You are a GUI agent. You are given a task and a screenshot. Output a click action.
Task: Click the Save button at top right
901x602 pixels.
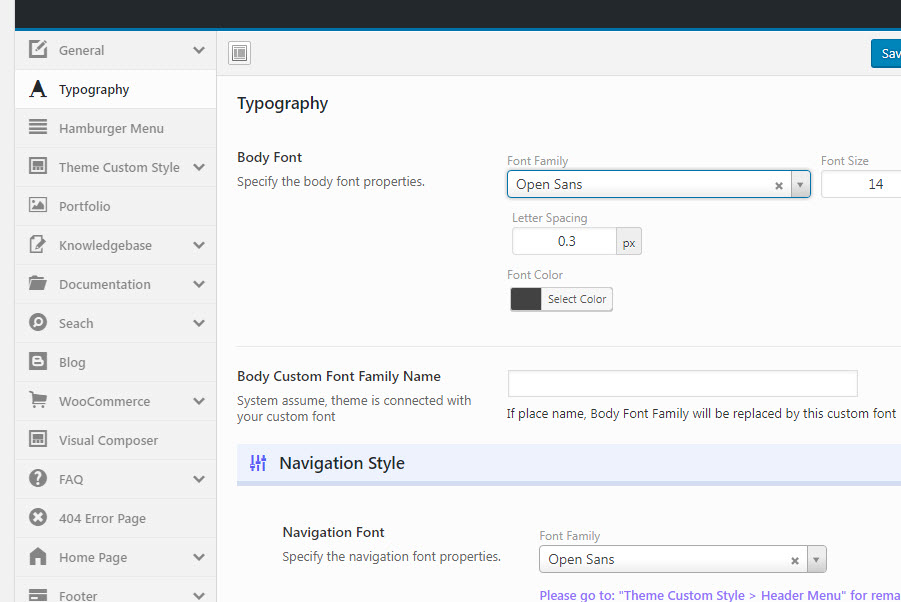pyautogui.click(x=886, y=53)
